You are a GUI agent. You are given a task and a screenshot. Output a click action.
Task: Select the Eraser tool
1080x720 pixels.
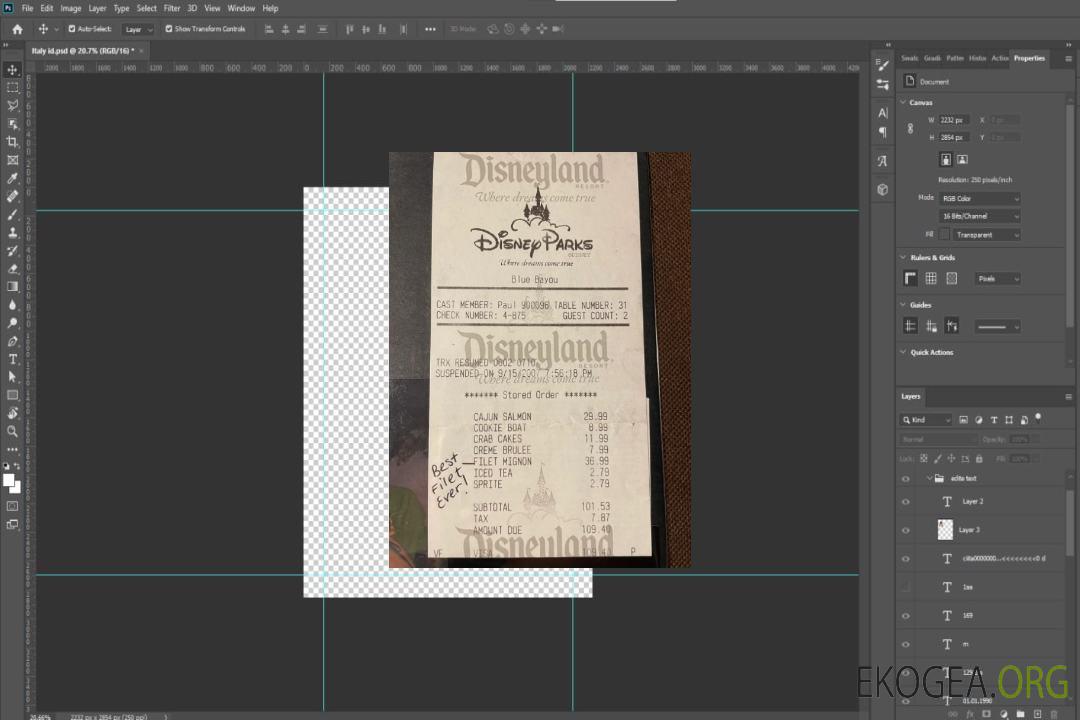[12, 269]
